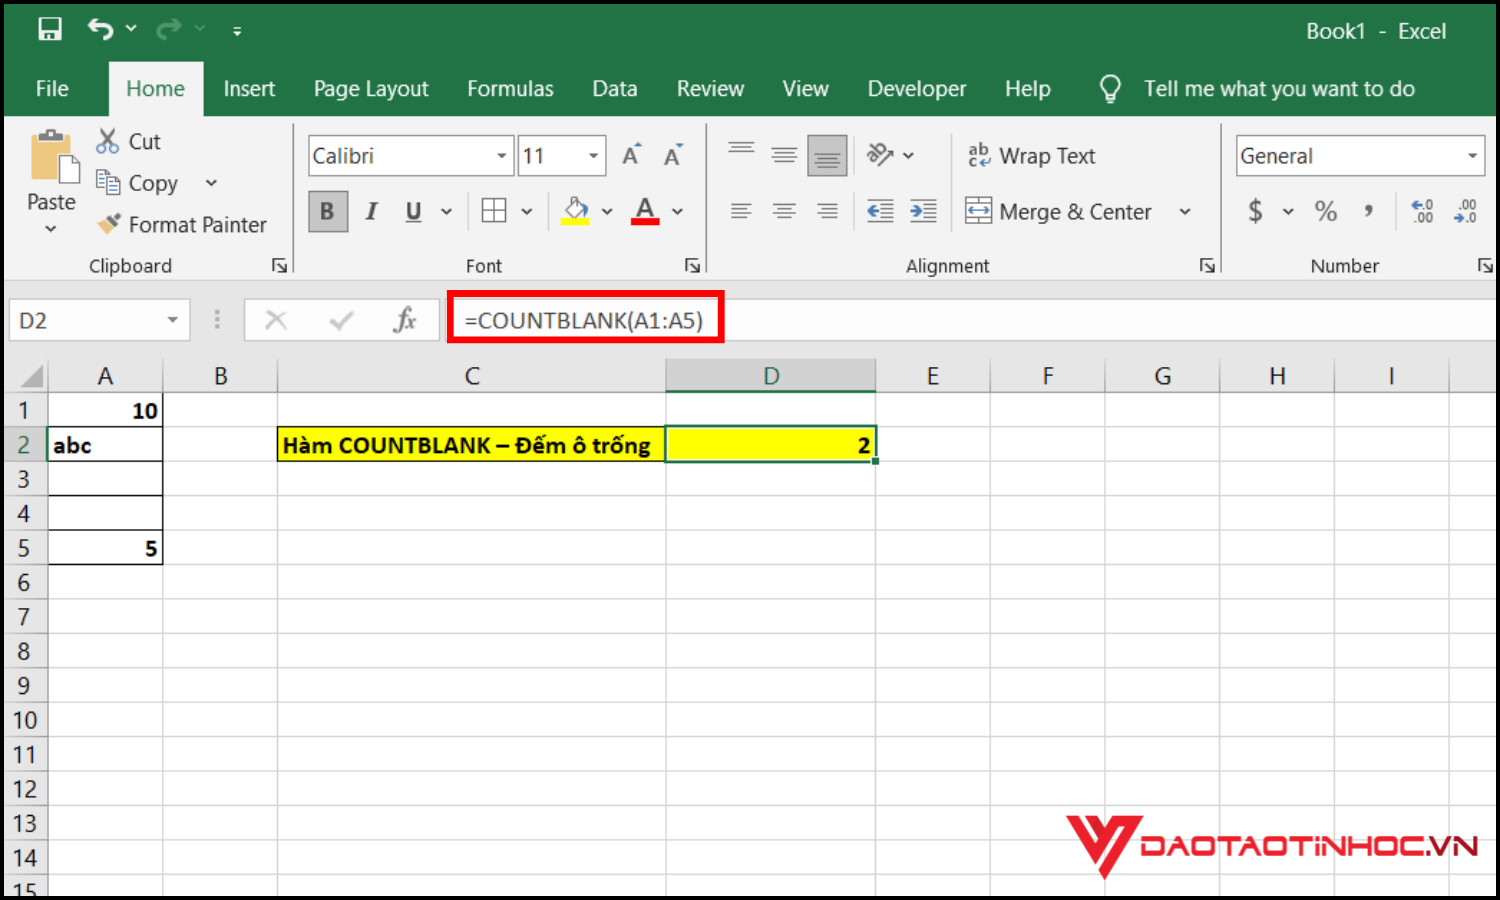Screen dimensions: 1500x900
Task: Toggle Italic formatting
Action: [371, 211]
